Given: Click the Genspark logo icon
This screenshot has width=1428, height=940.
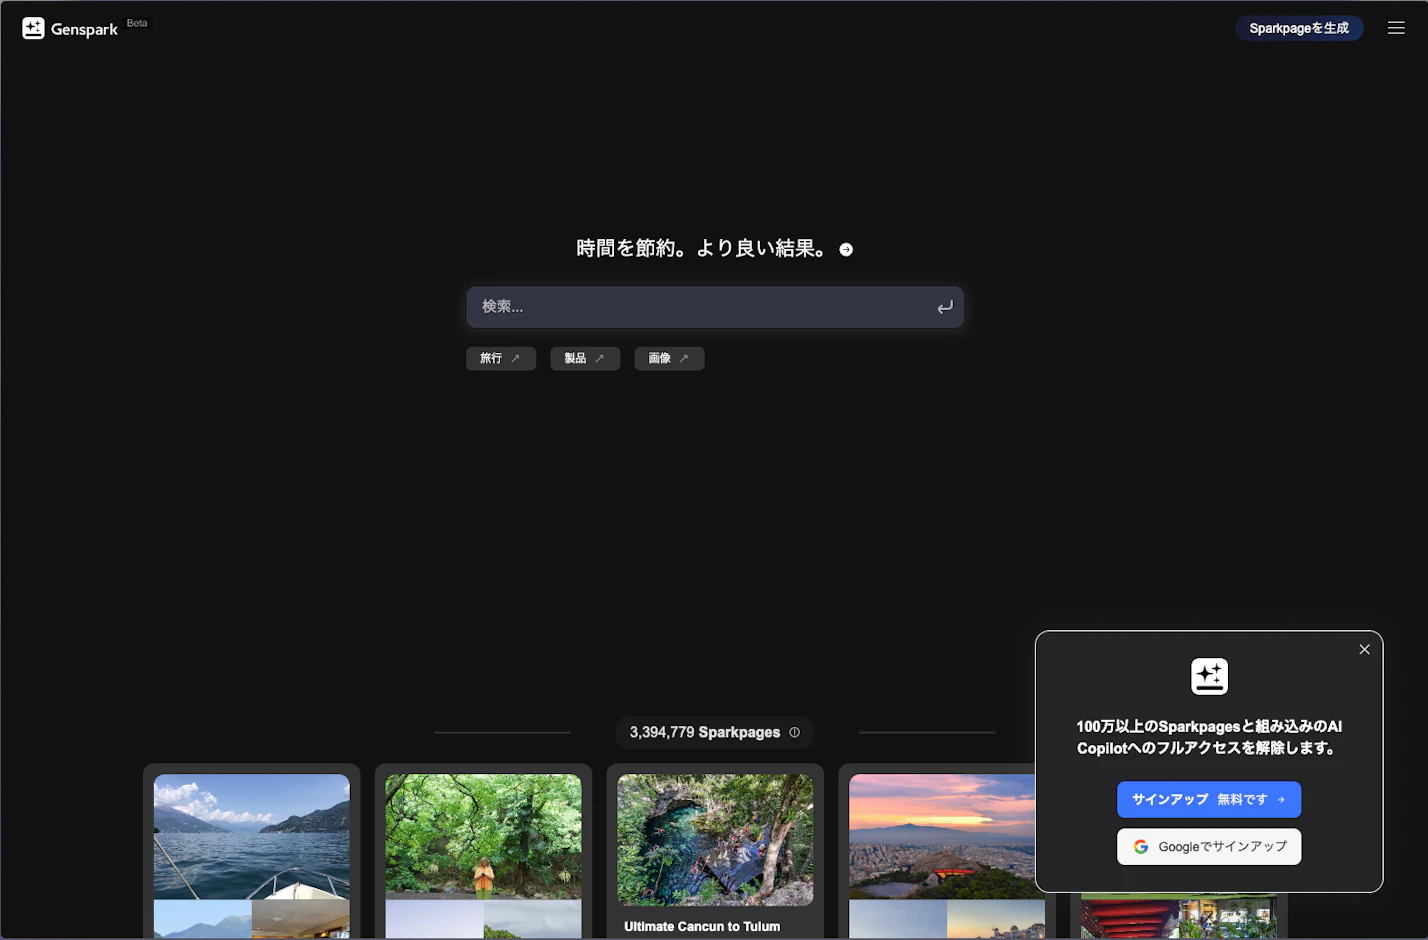Looking at the screenshot, I should [x=33, y=28].
